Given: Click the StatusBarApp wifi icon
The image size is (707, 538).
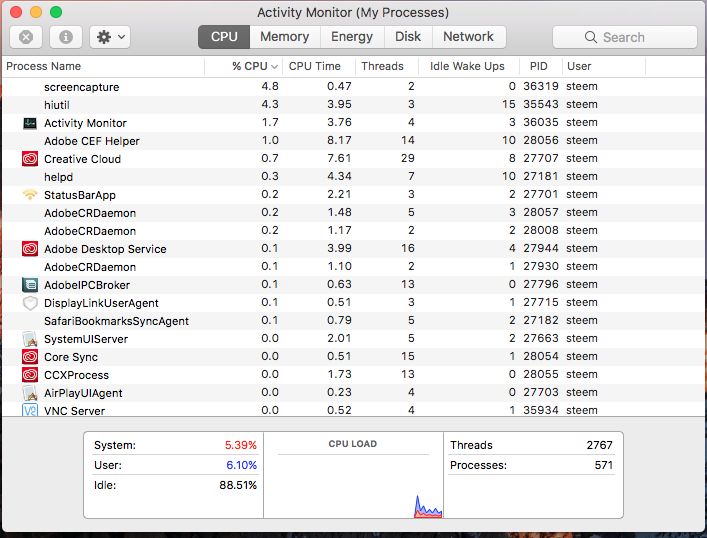Looking at the screenshot, I should coord(30,195).
